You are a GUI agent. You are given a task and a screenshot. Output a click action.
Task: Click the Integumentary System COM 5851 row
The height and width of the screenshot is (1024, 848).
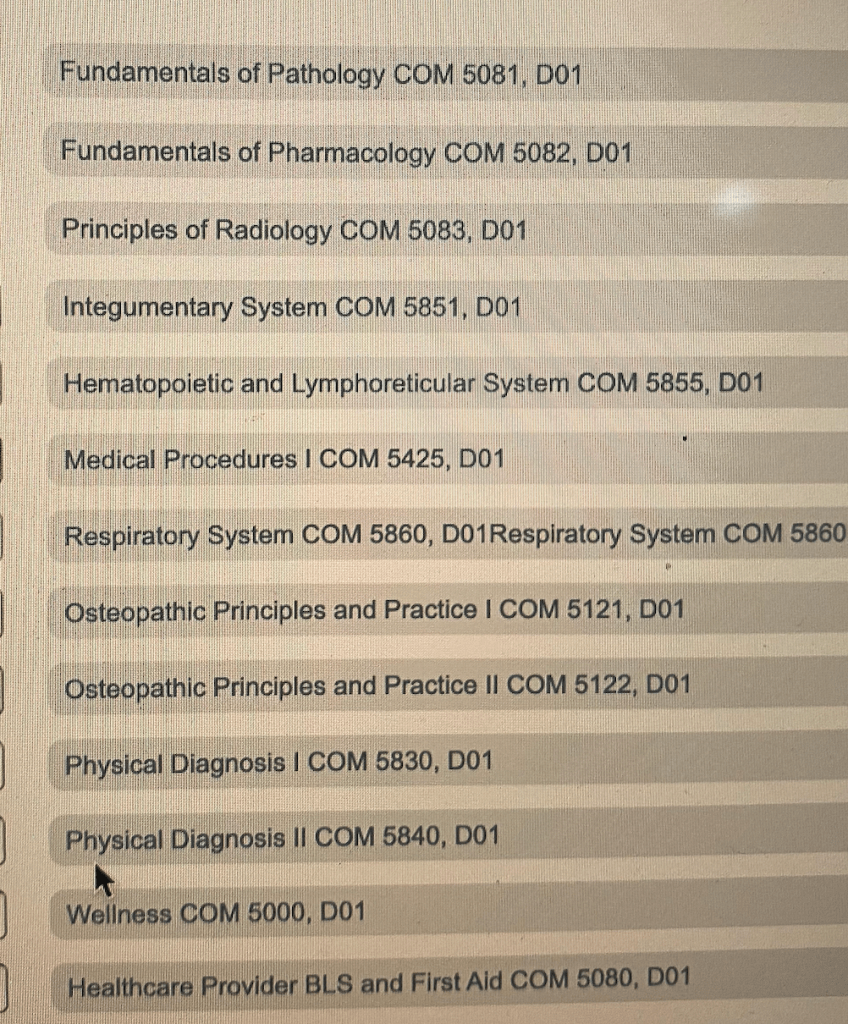click(x=292, y=307)
